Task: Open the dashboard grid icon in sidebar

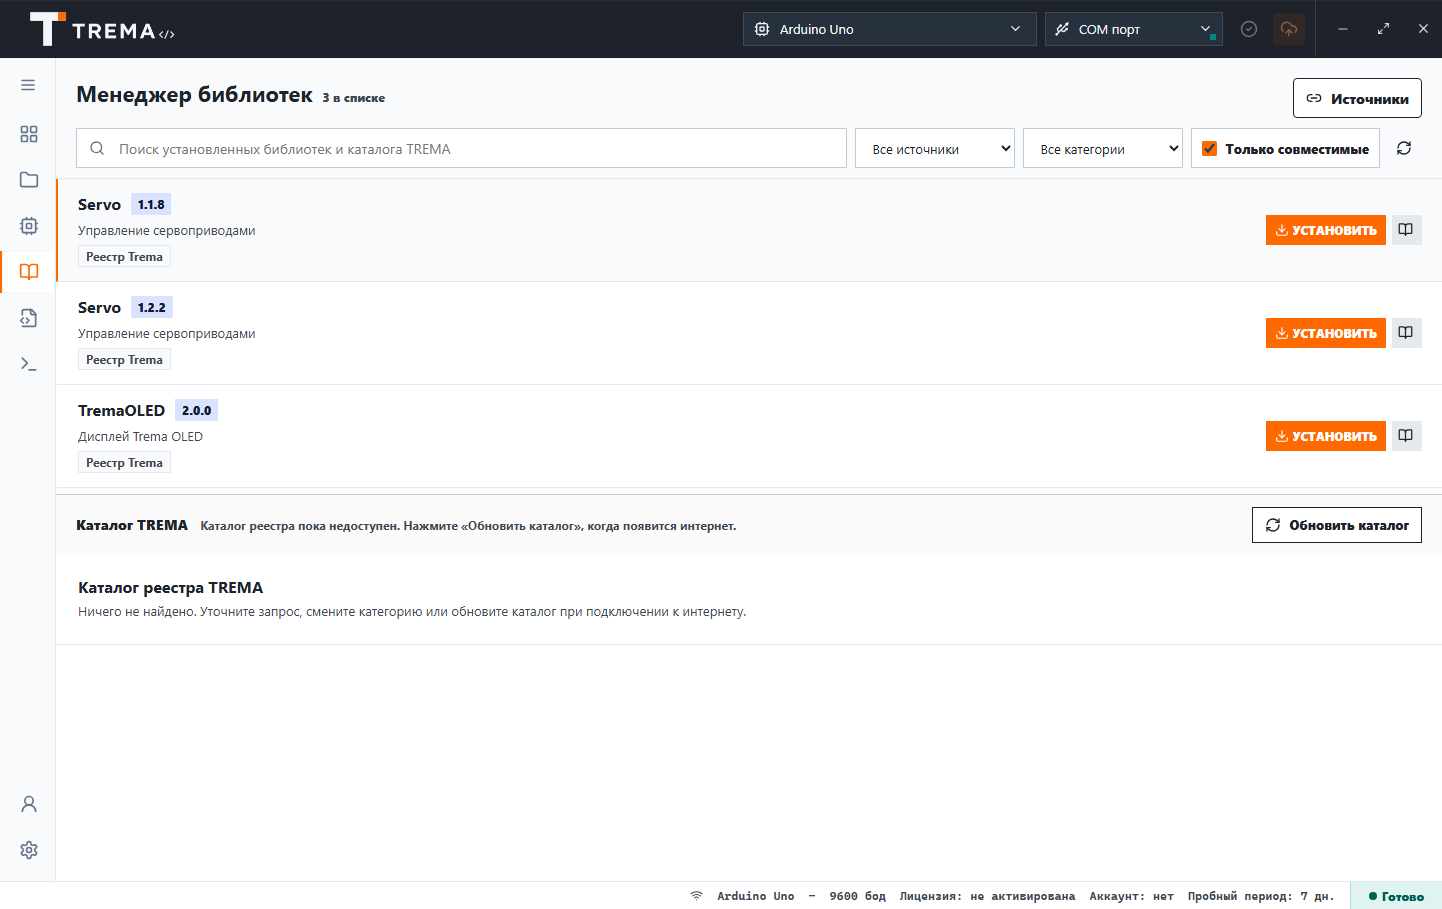Action: pyautogui.click(x=28, y=134)
